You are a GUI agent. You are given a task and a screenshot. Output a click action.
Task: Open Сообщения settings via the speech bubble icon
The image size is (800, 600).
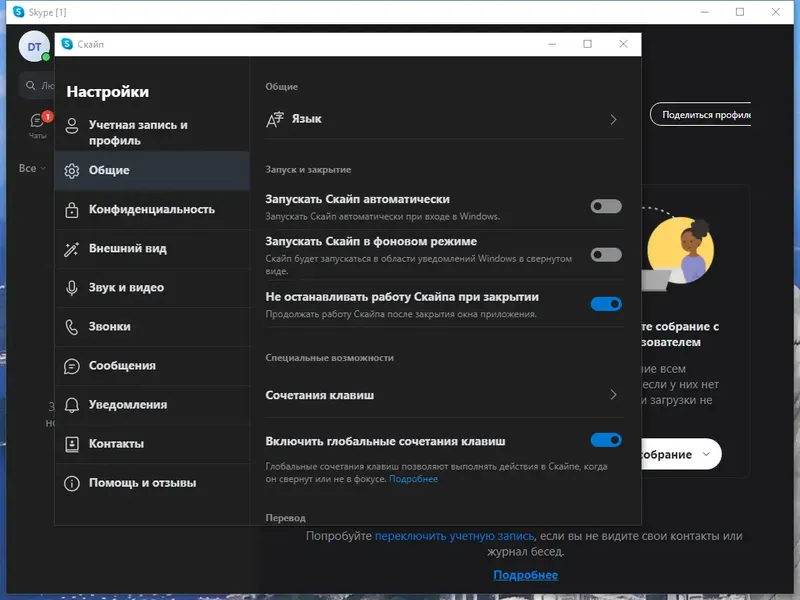(73, 366)
